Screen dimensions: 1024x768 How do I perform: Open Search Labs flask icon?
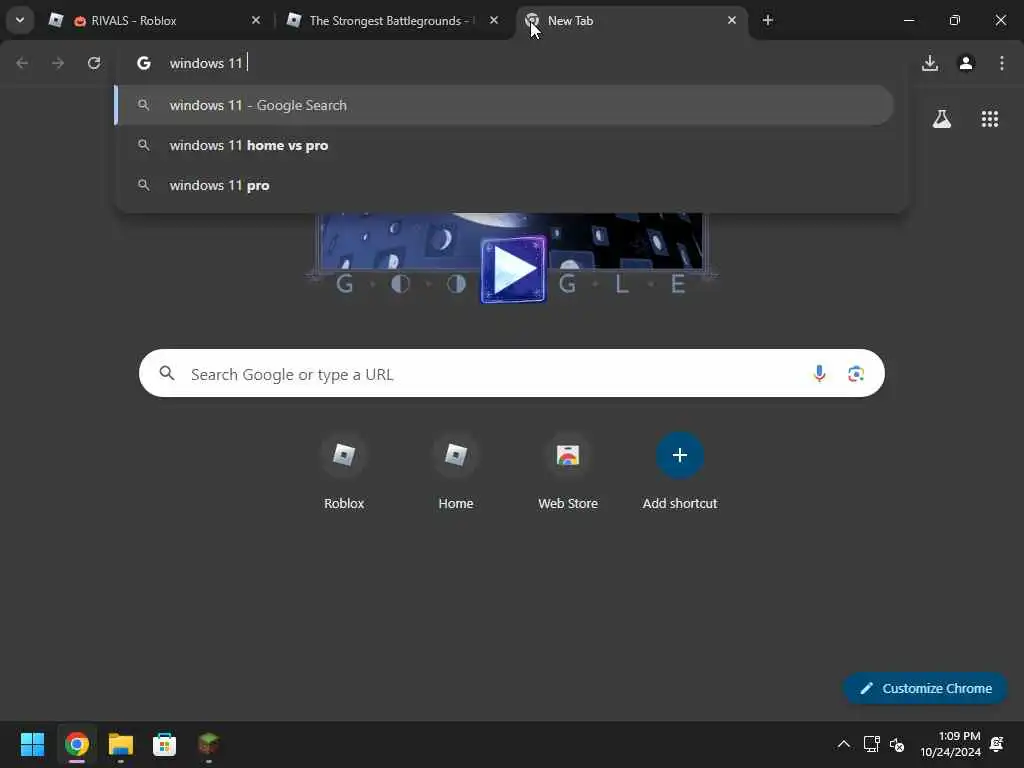pyautogui.click(x=942, y=119)
